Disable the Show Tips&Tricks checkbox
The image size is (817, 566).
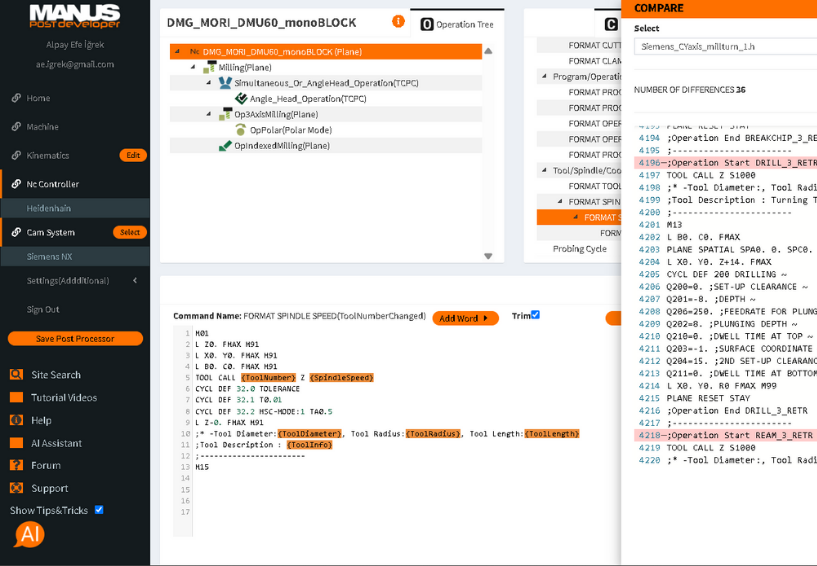pos(98,510)
